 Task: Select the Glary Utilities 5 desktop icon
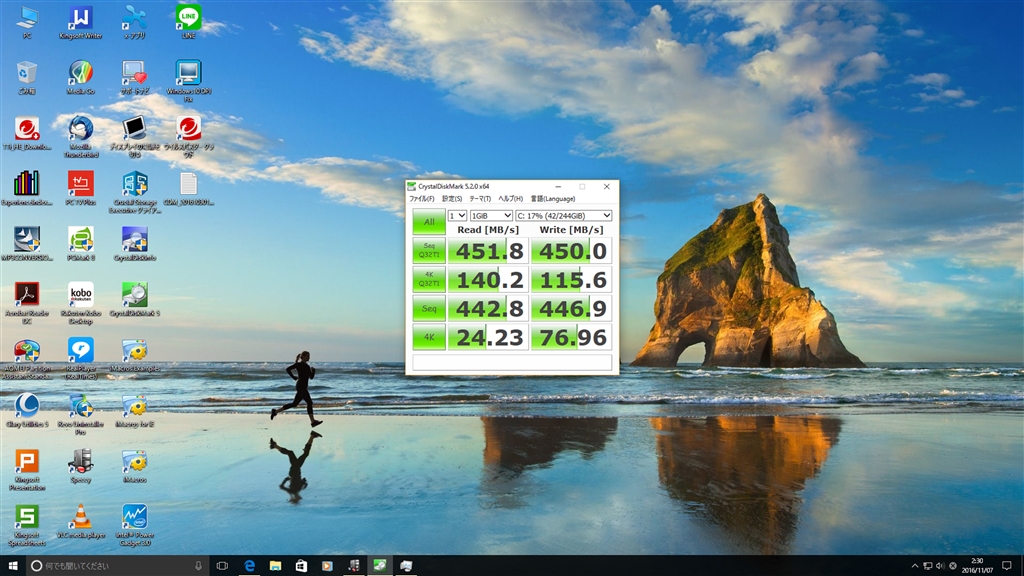27,411
